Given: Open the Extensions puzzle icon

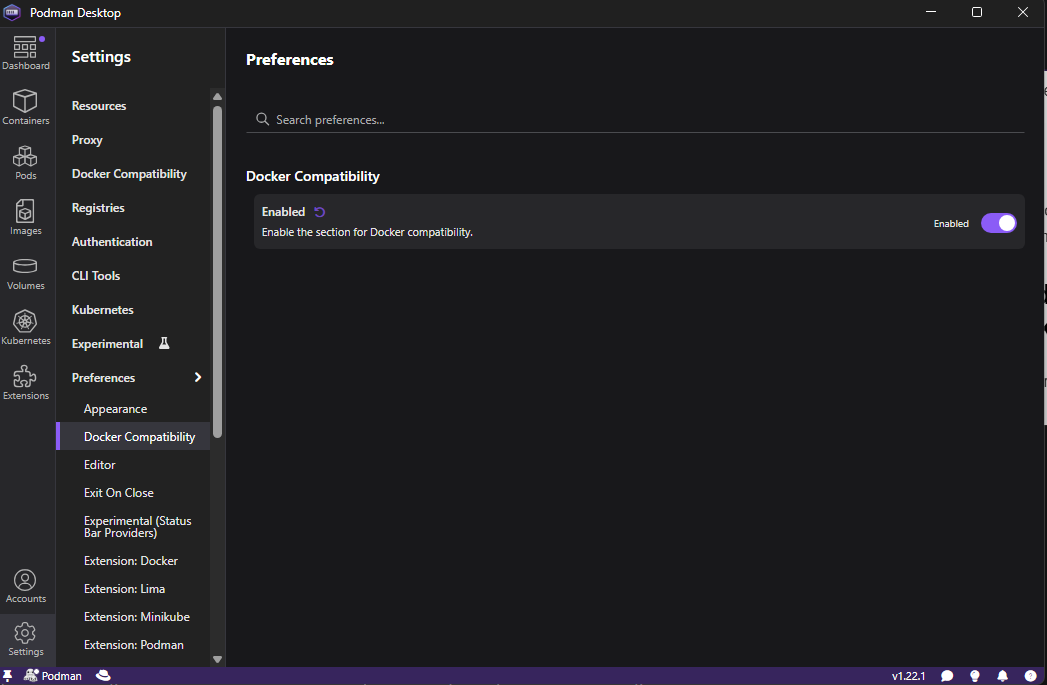Looking at the screenshot, I should [25, 383].
